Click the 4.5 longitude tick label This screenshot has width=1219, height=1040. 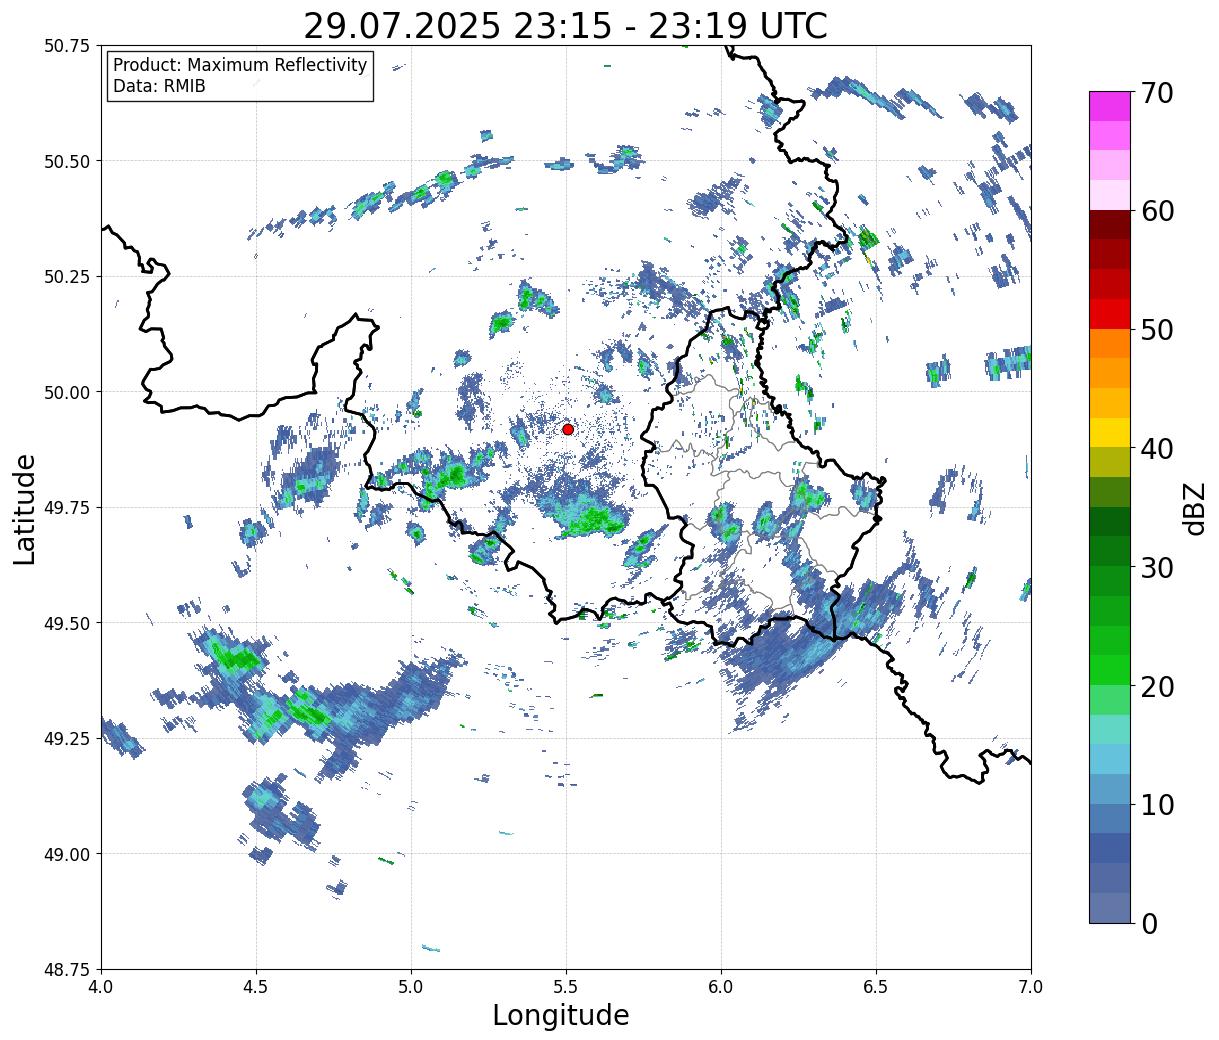point(256,987)
